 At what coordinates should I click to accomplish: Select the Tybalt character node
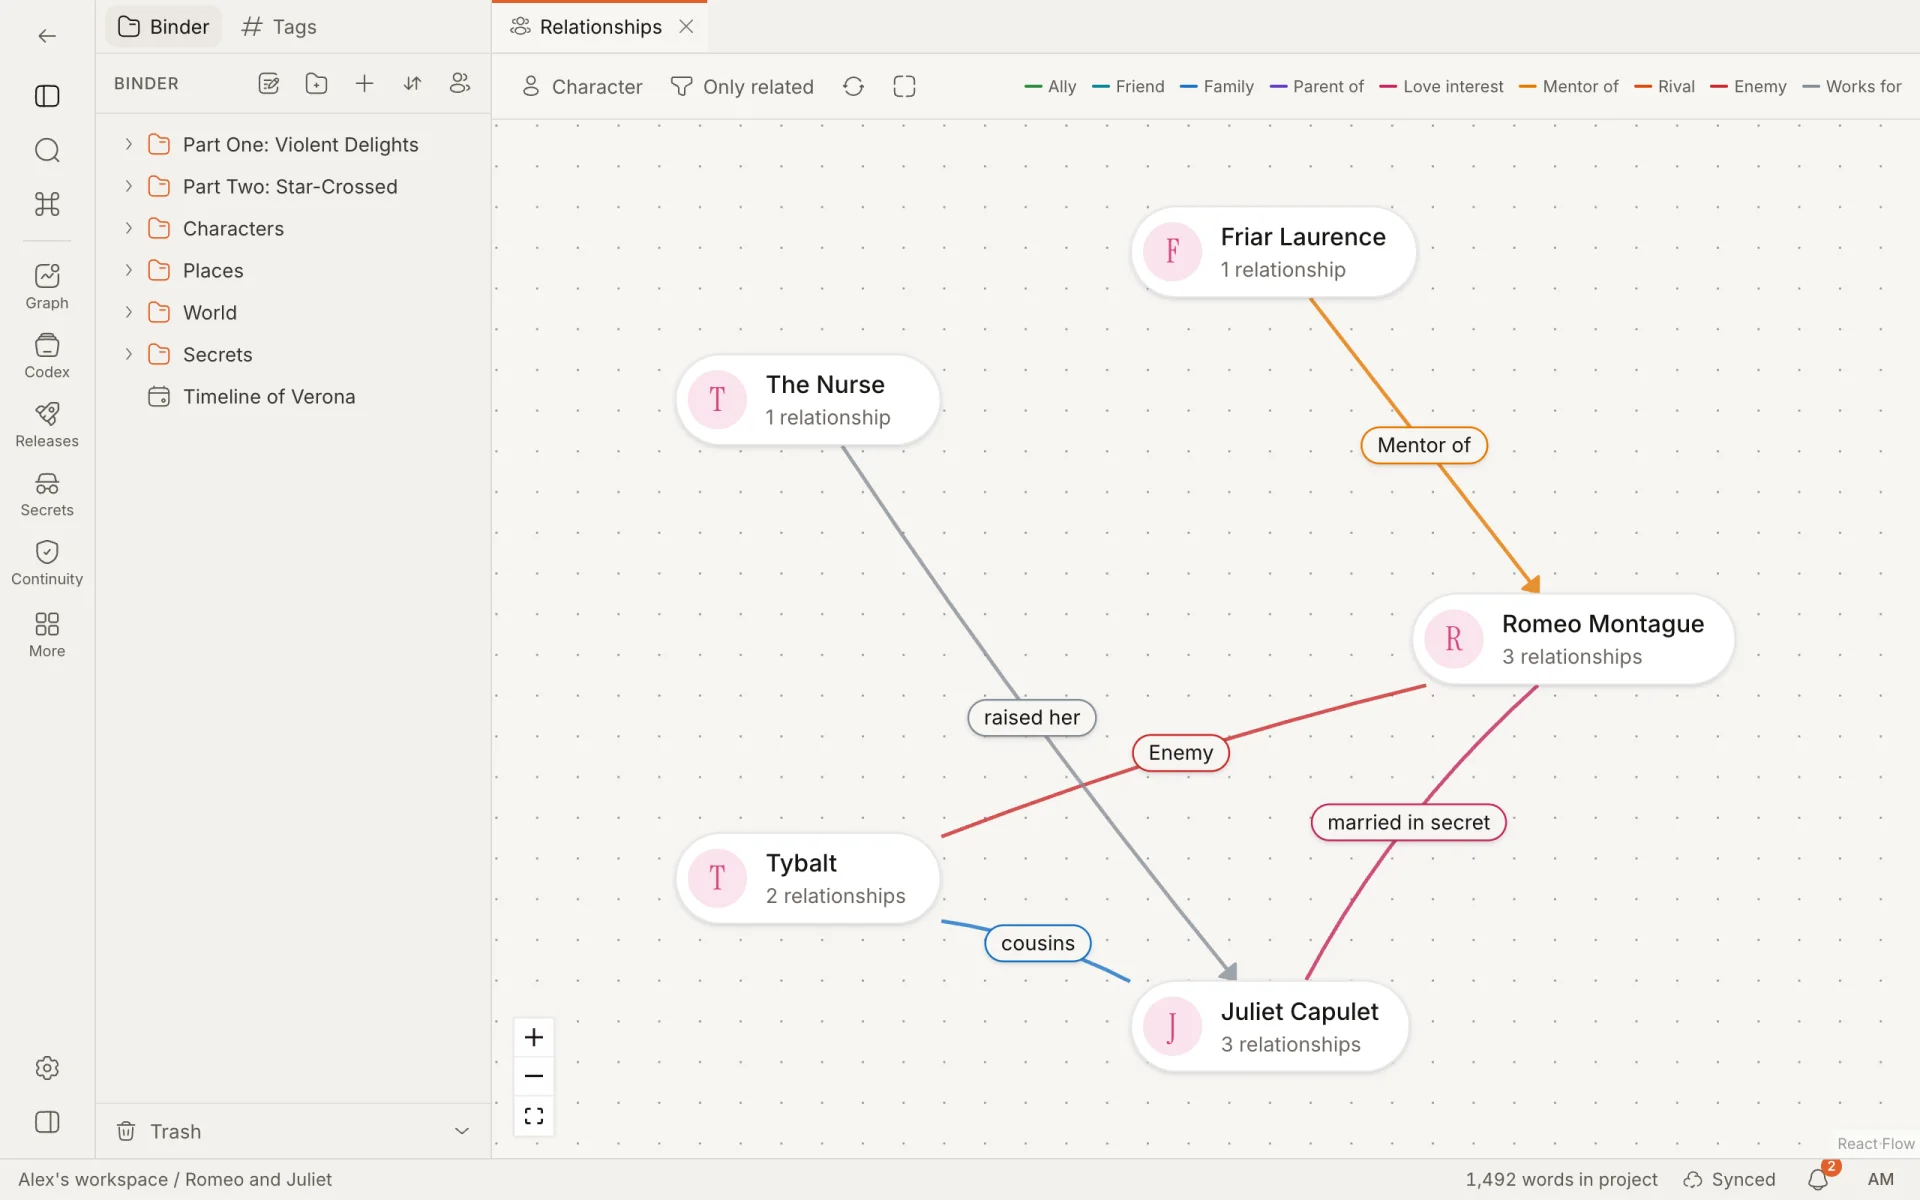pos(808,879)
